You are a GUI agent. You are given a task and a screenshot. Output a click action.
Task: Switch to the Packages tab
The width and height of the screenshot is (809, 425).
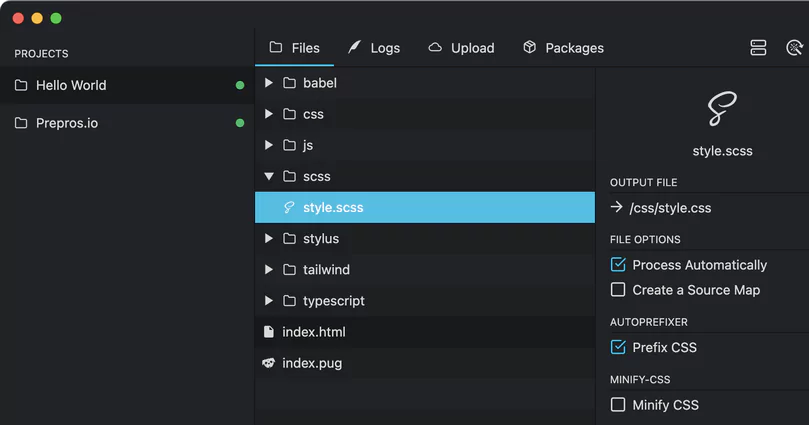[x=563, y=48]
